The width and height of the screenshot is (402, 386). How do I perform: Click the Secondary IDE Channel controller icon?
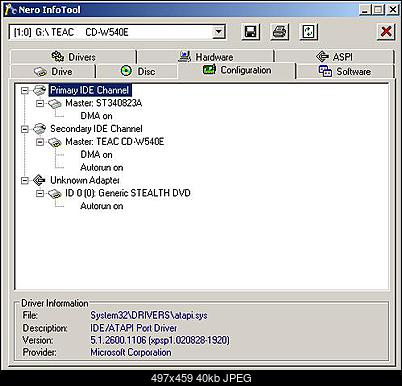(39, 129)
